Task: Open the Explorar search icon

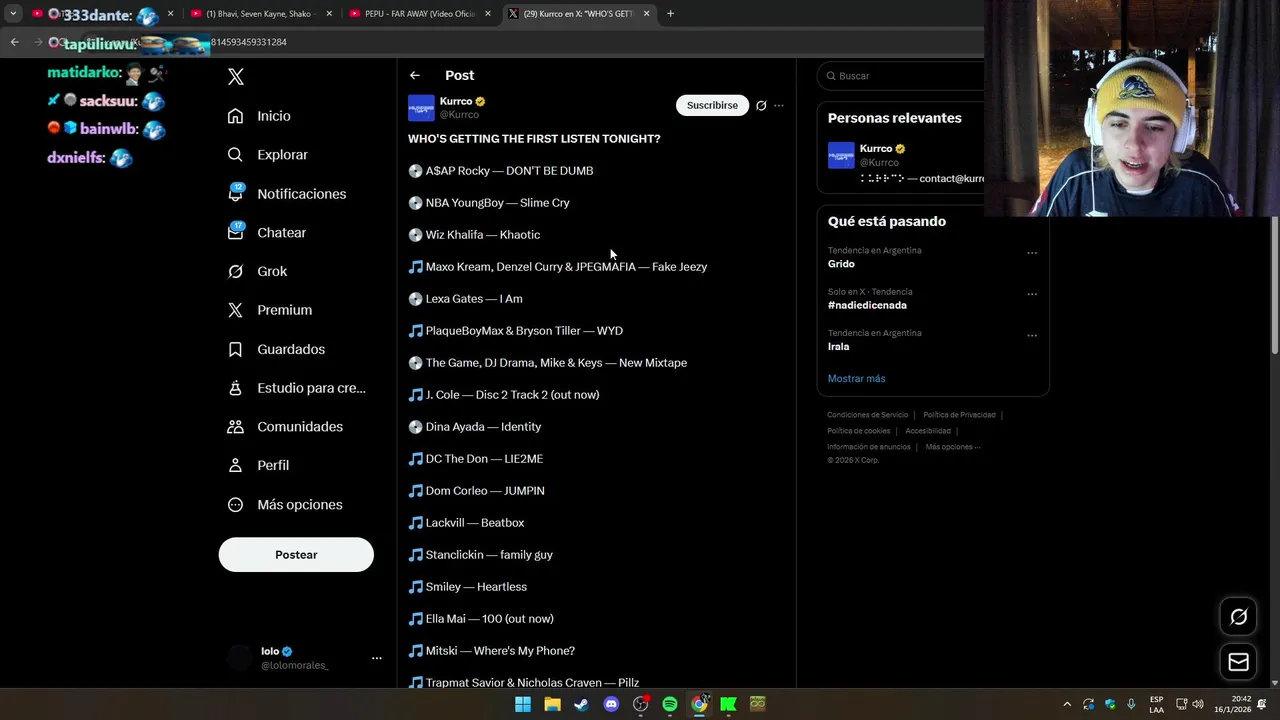Action: coord(235,155)
